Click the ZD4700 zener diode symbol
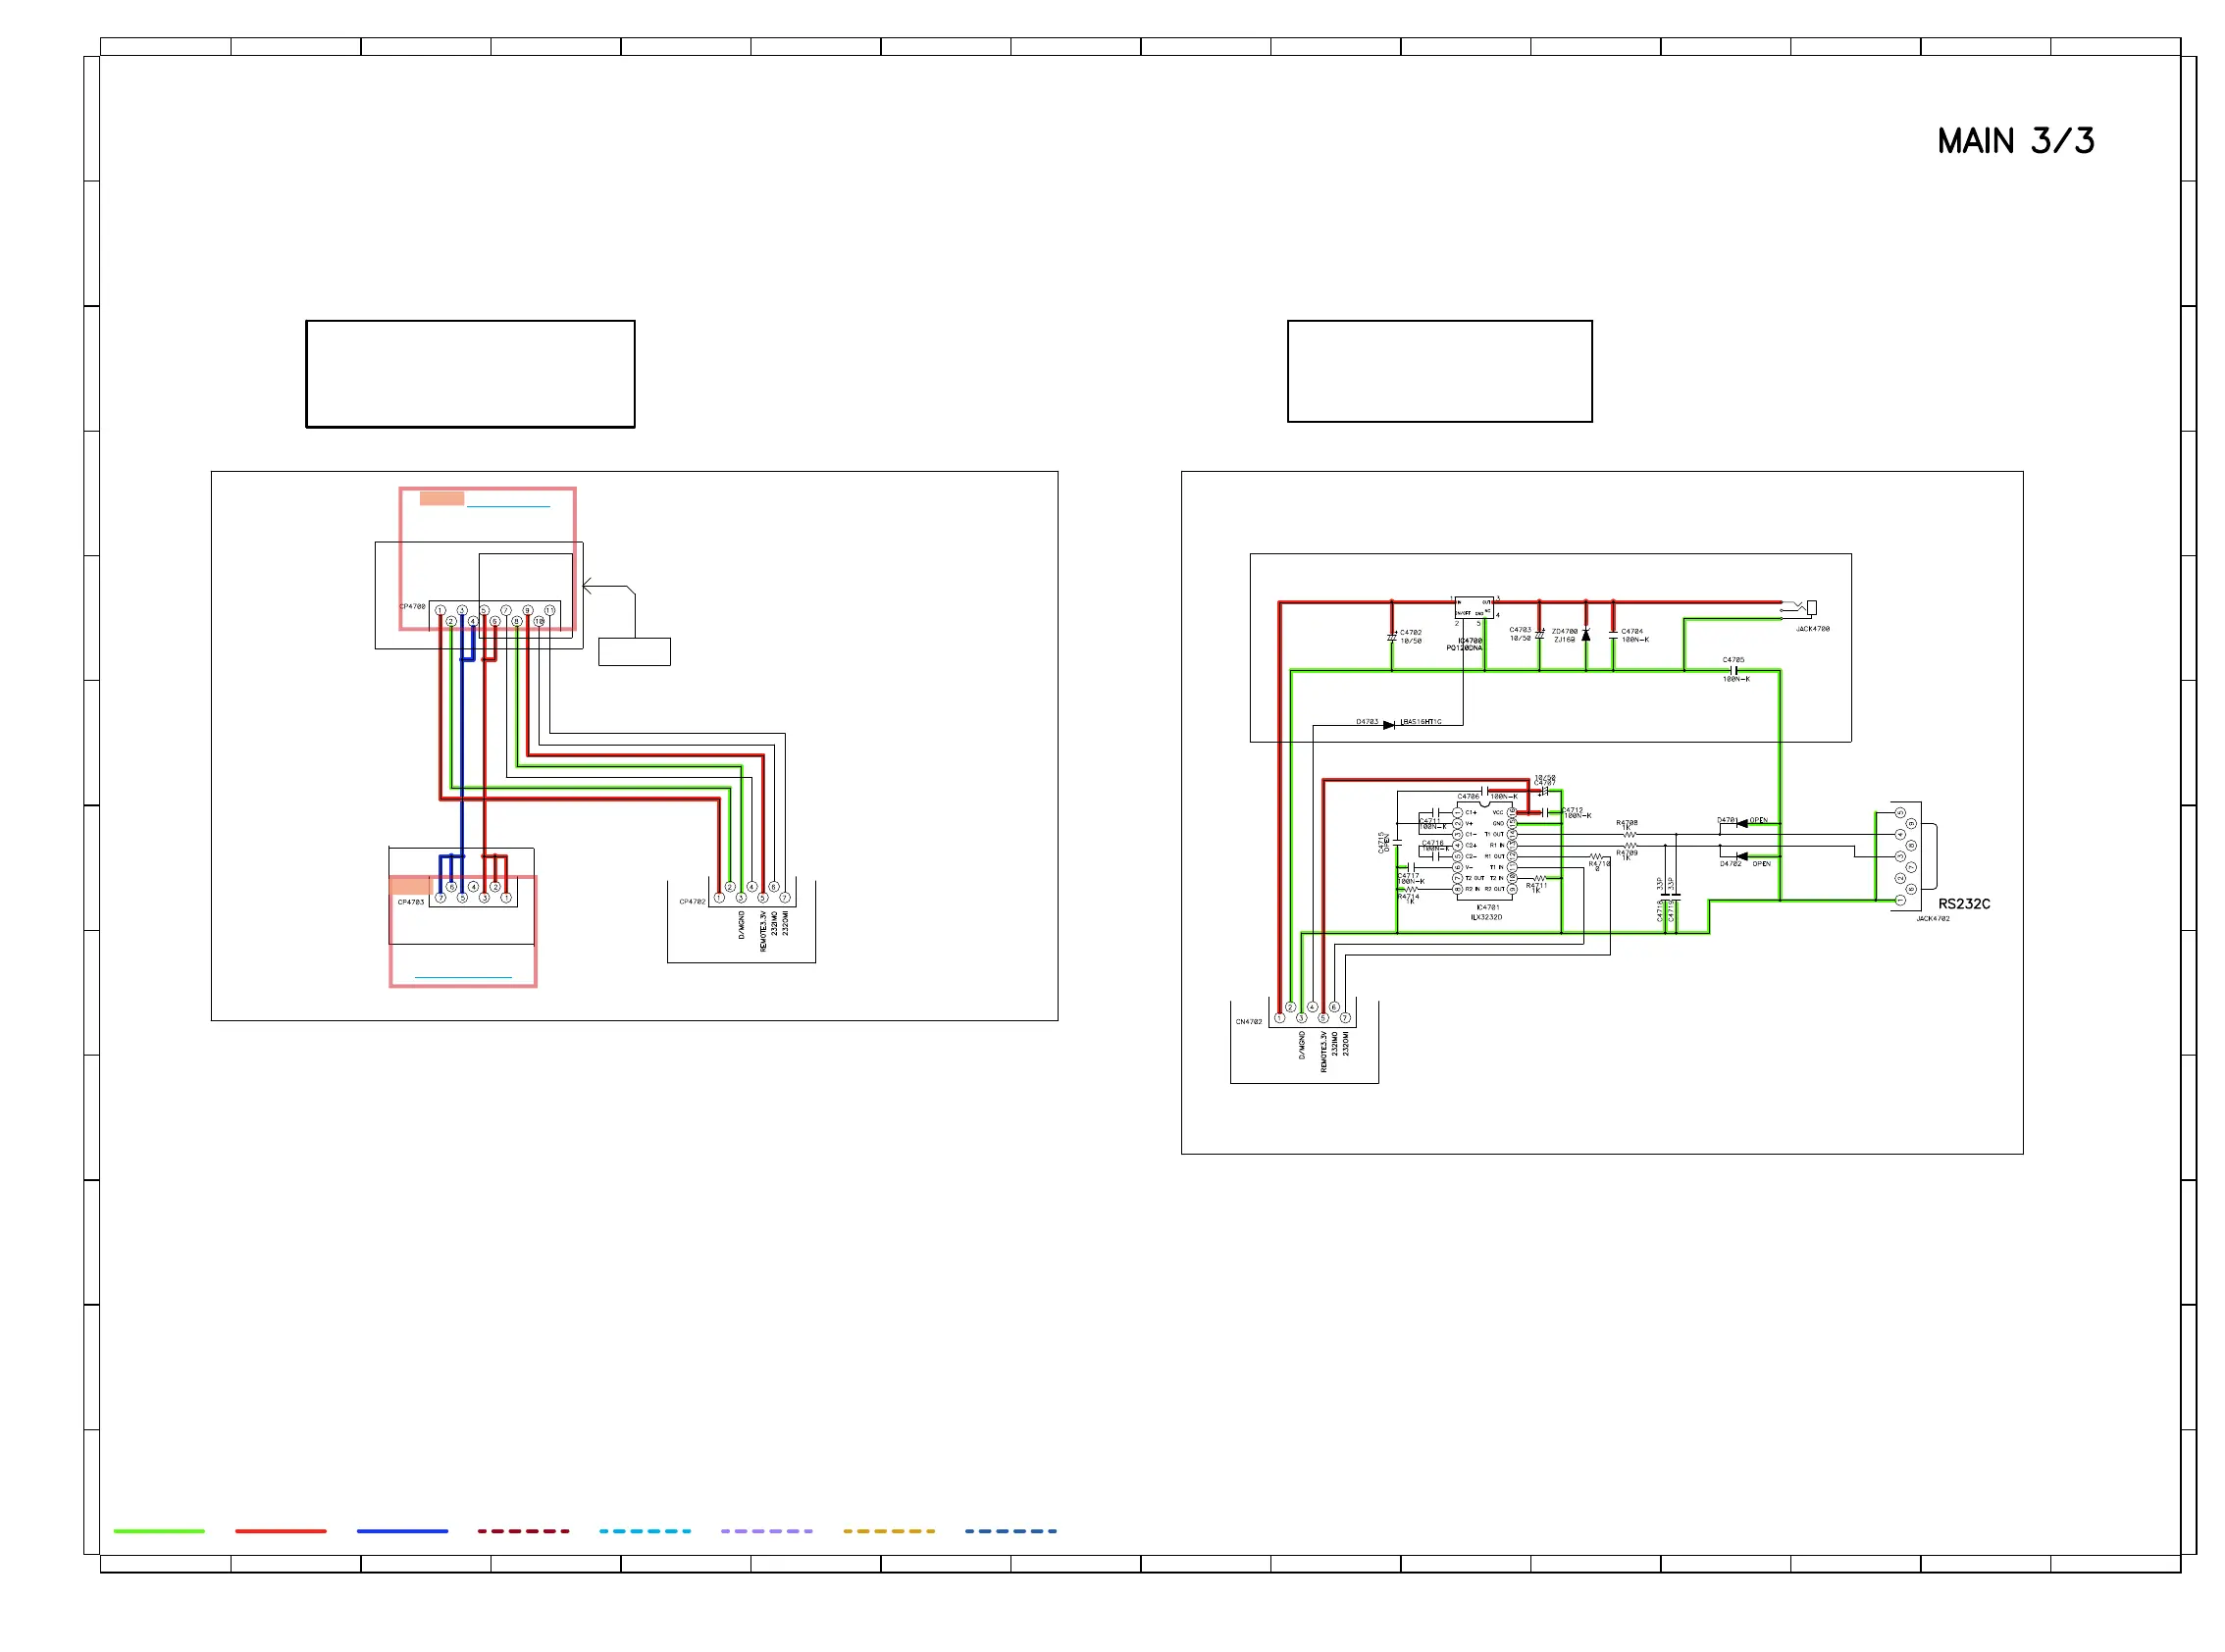Image resolution: width=2225 pixels, height=1652 pixels. point(1586,635)
